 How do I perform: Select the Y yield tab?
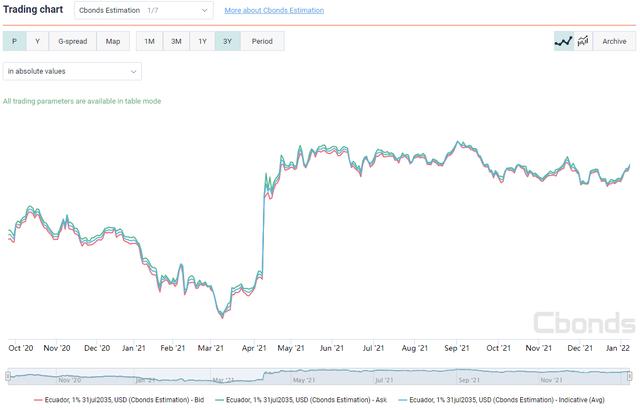pos(38,41)
